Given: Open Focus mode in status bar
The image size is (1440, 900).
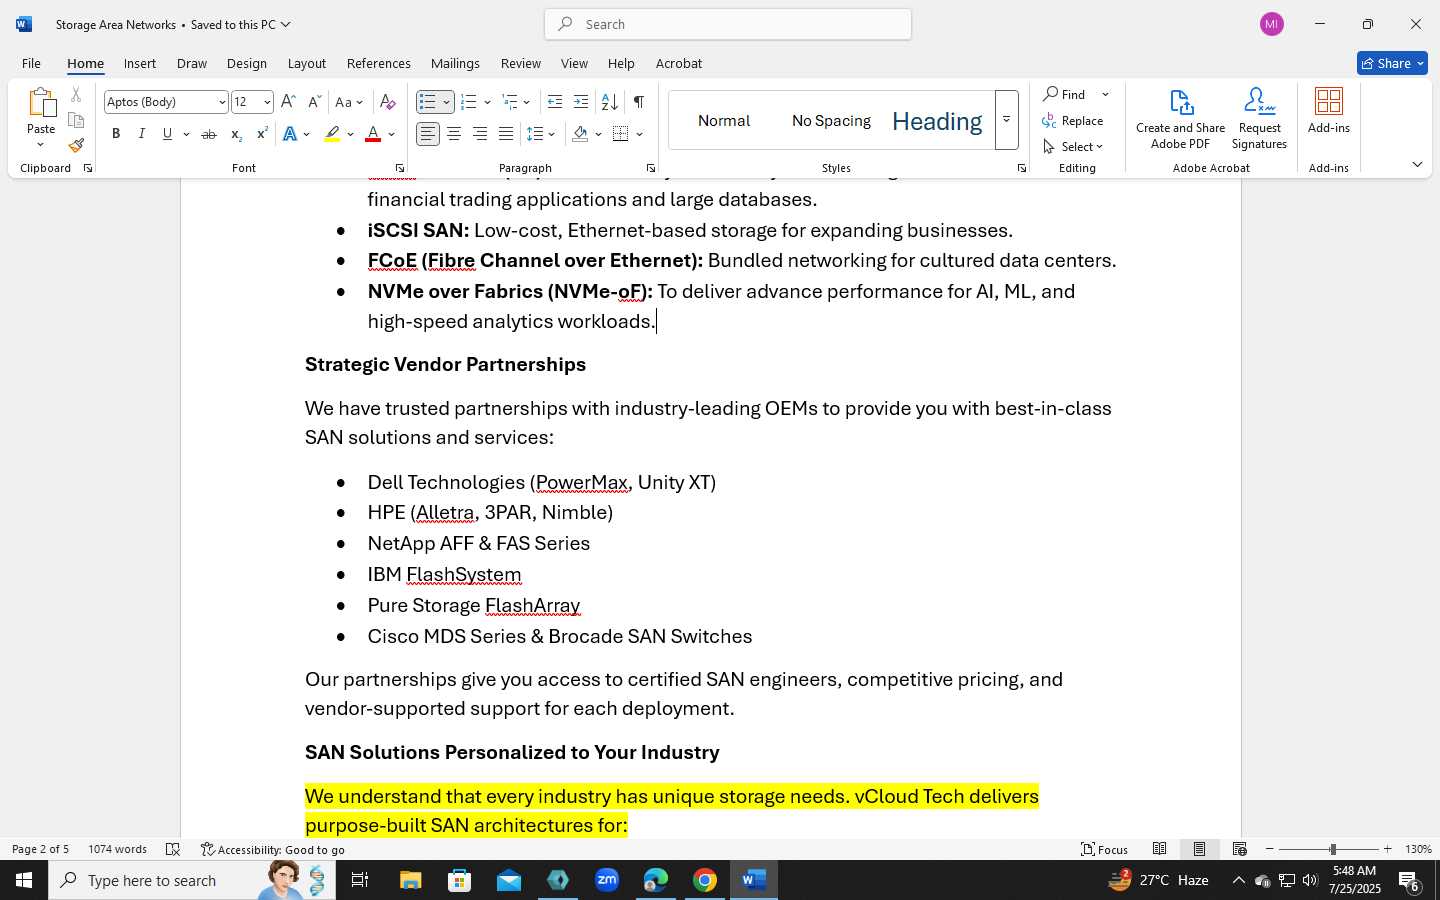Looking at the screenshot, I should pyautogui.click(x=1104, y=849).
